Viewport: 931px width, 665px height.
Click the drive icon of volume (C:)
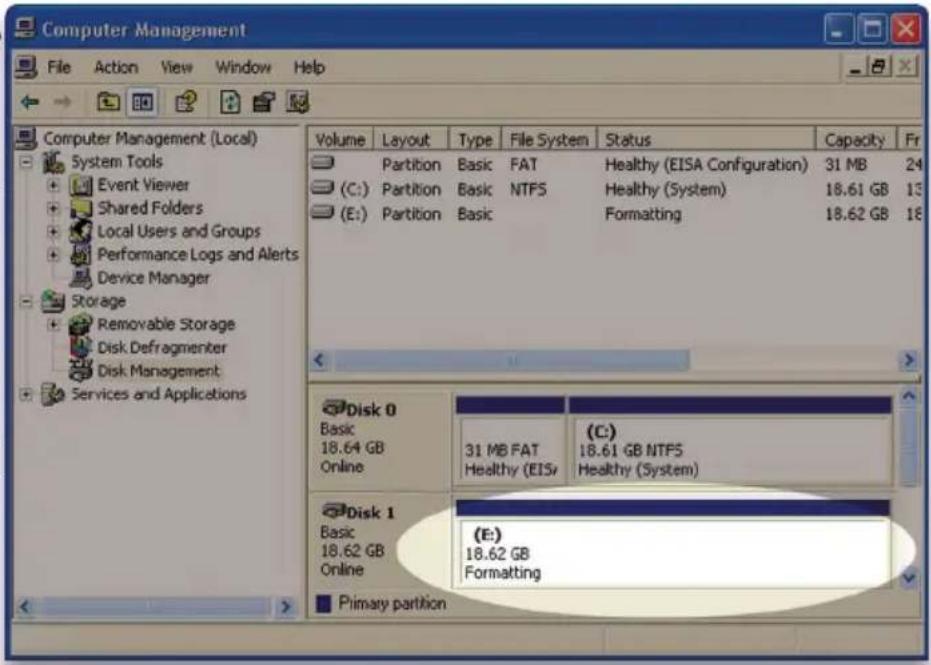(x=322, y=188)
